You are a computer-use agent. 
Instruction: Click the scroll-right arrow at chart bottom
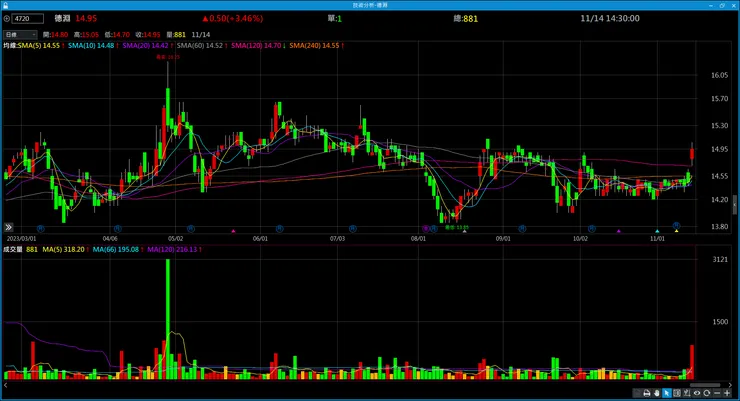click(x=731, y=385)
